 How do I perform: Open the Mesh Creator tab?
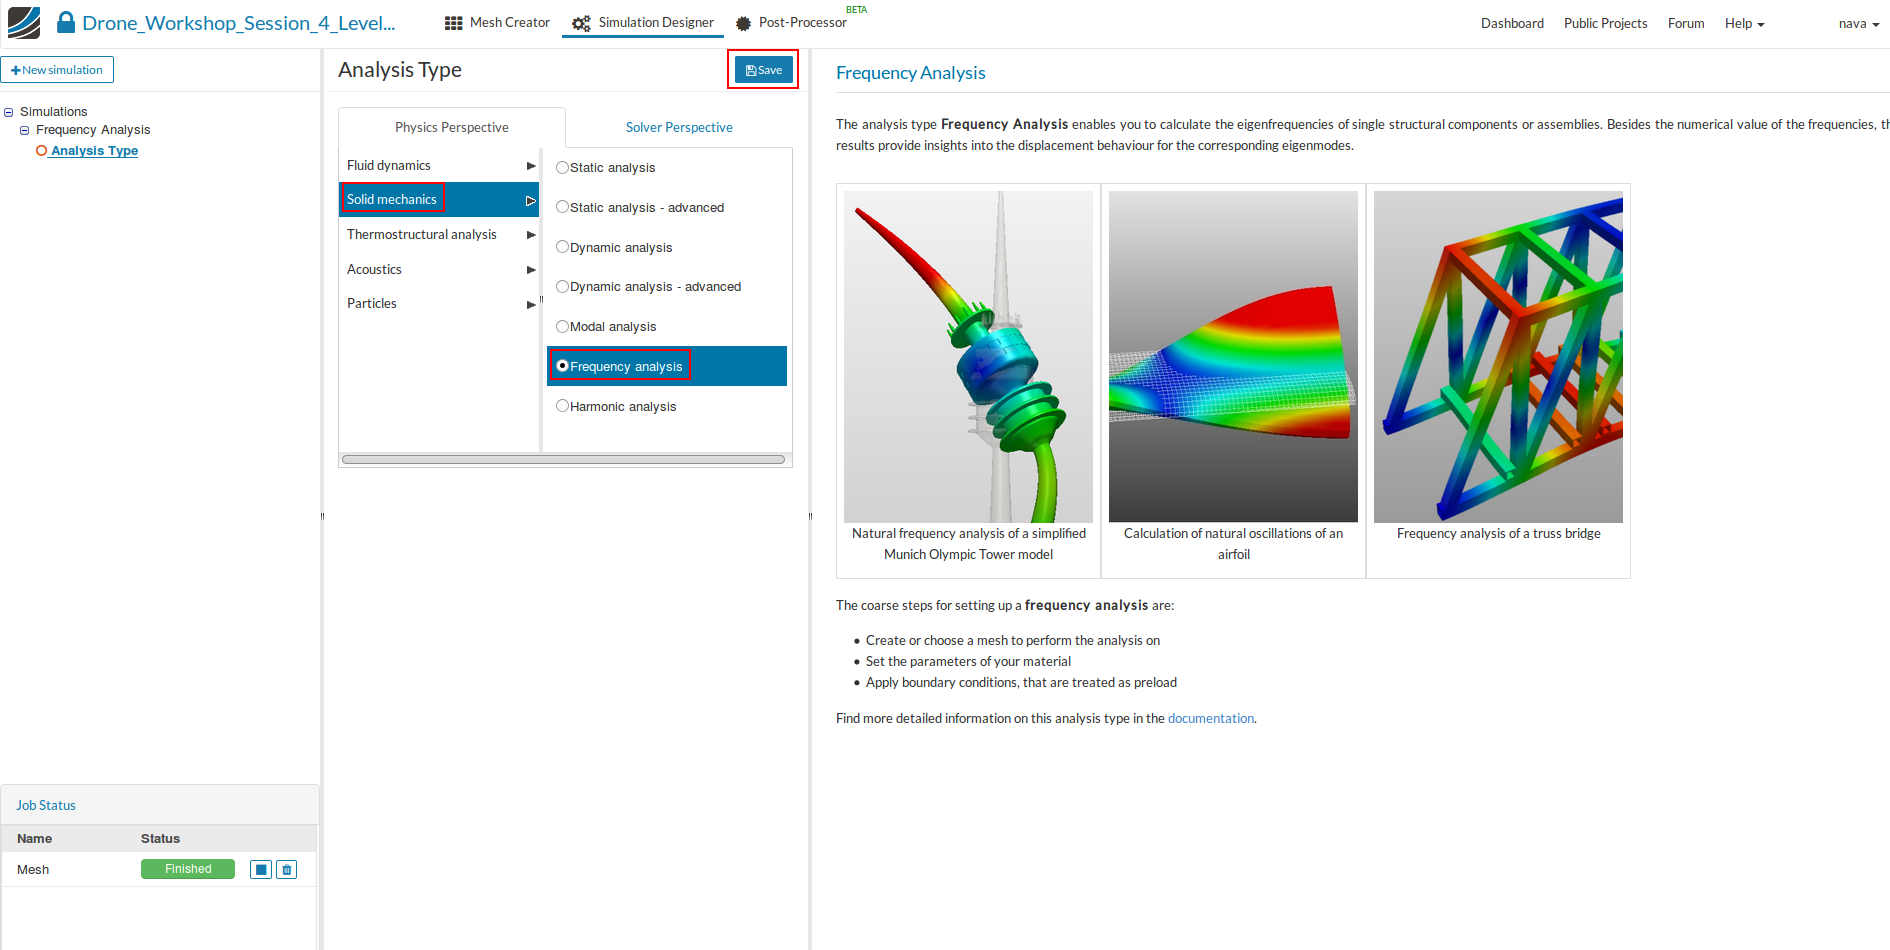tap(497, 22)
